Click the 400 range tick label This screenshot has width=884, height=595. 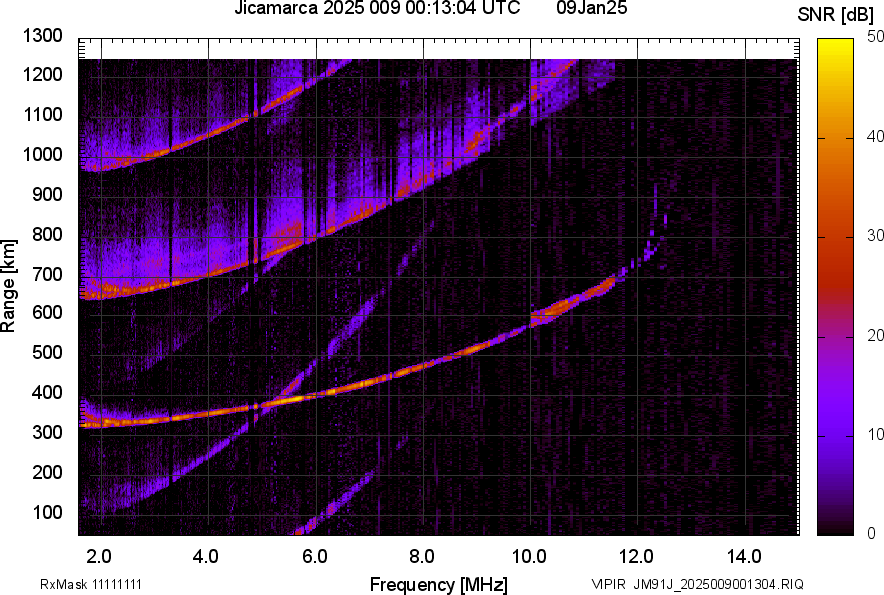pyautogui.click(x=47, y=392)
